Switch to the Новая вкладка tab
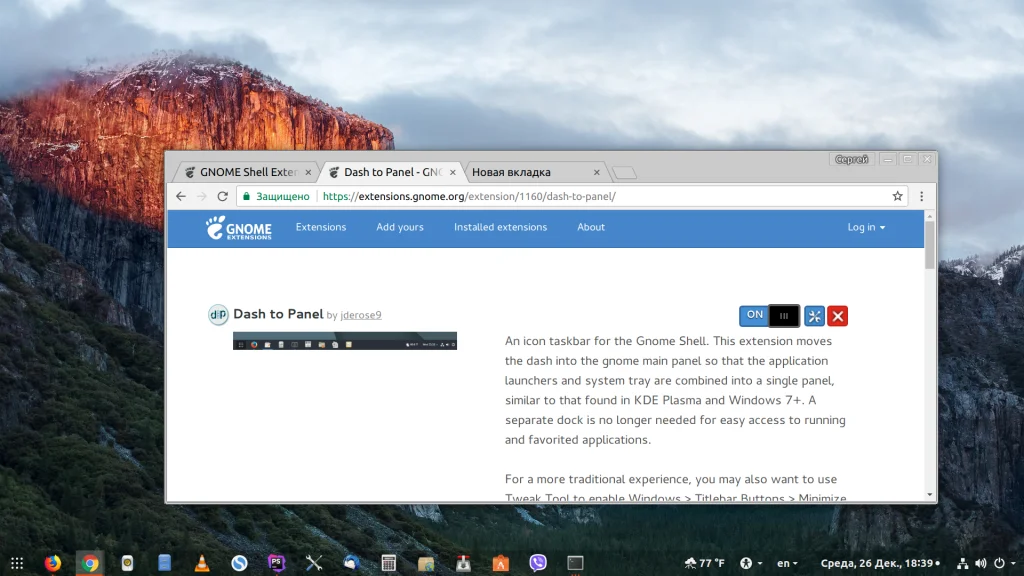 536,172
